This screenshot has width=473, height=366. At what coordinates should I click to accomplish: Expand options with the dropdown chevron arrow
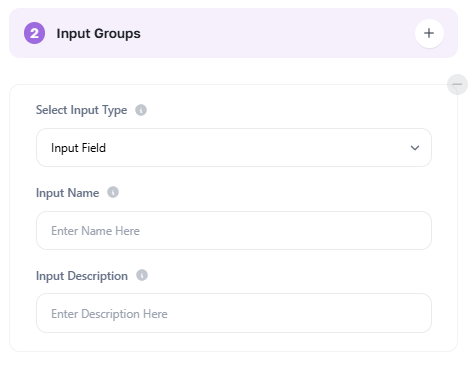pos(415,148)
